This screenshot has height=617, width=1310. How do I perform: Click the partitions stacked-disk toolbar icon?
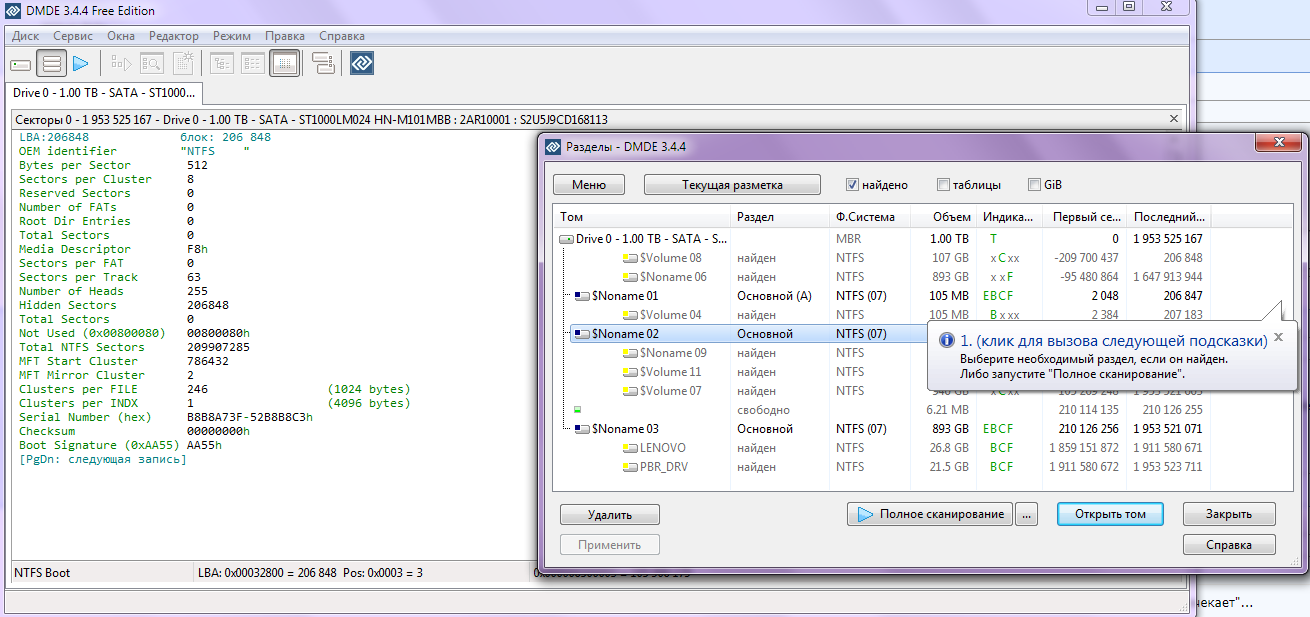(x=52, y=64)
